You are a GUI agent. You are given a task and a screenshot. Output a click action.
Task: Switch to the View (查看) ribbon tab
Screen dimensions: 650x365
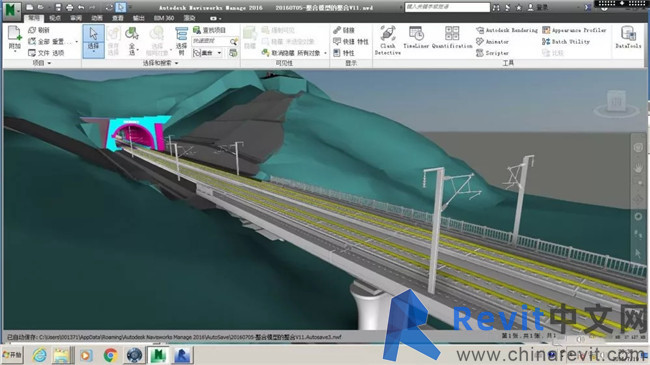(118, 18)
